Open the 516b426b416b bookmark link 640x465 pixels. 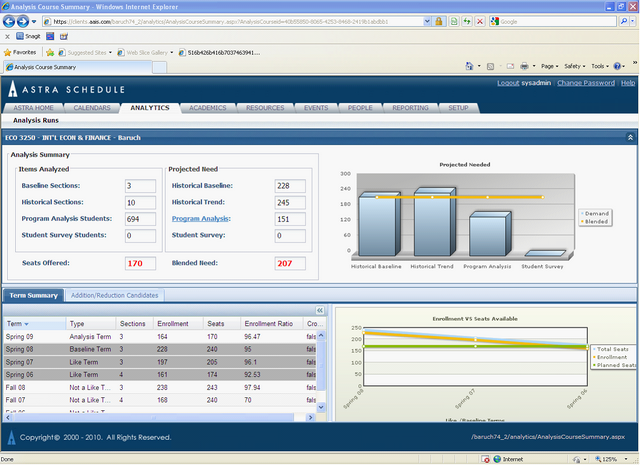pyautogui.click(x=220, y=53)
